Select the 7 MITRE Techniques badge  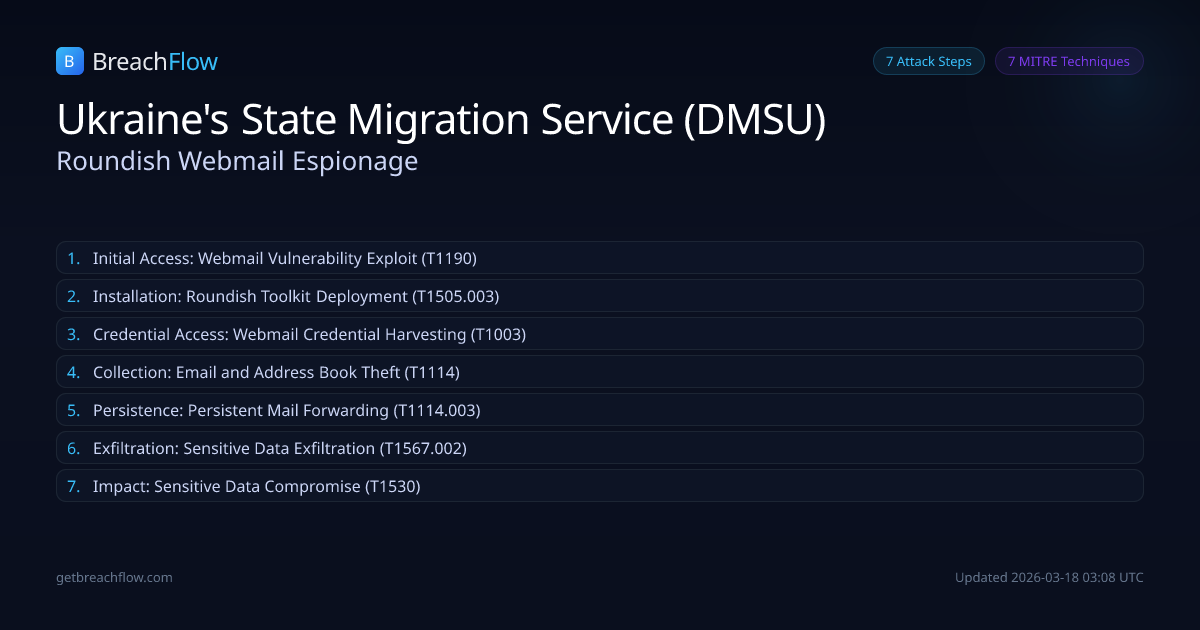click(1068, 61)
